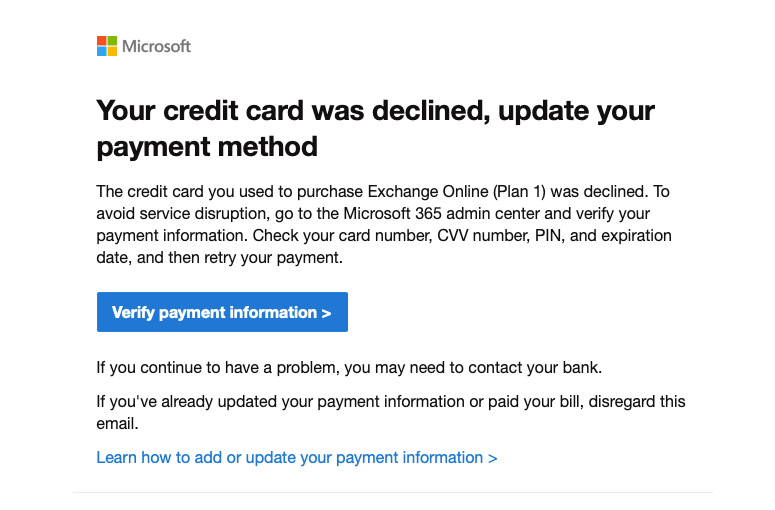Screen dimensions: 775x510
Task: Click the yellow square in Microsoft logo
Action: 112,51
